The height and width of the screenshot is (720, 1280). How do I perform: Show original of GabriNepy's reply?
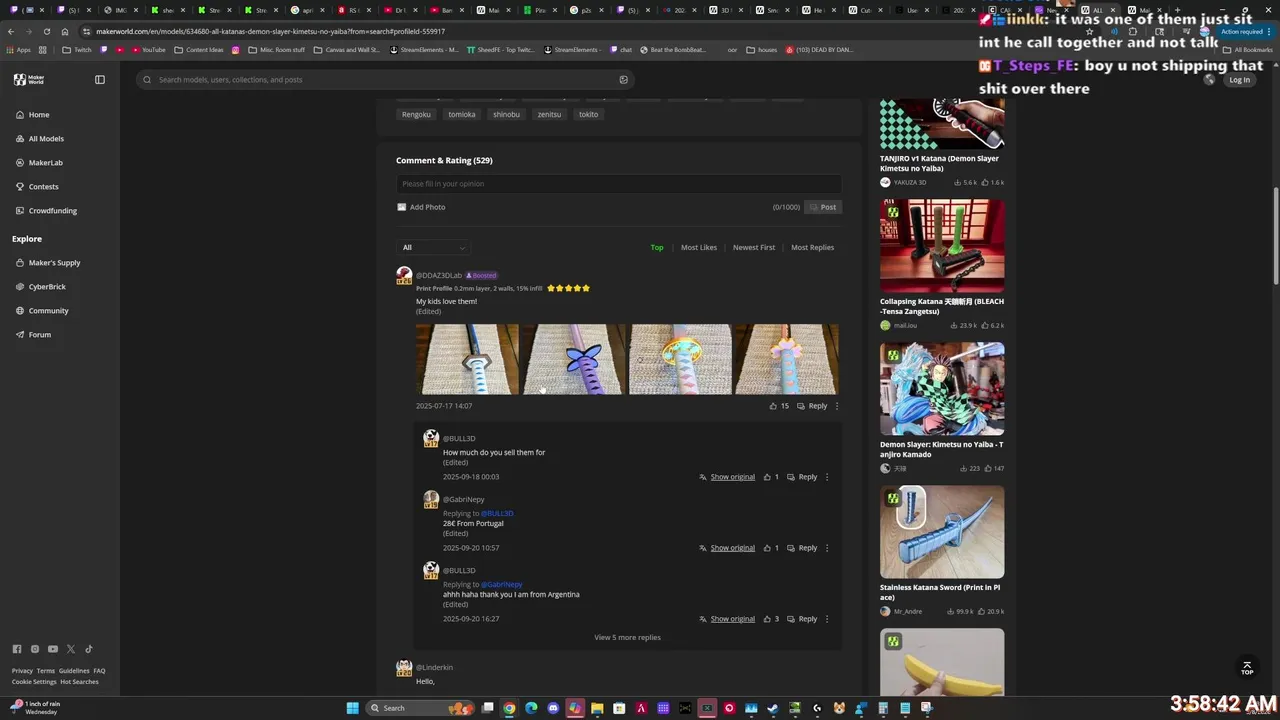[727, 548]
